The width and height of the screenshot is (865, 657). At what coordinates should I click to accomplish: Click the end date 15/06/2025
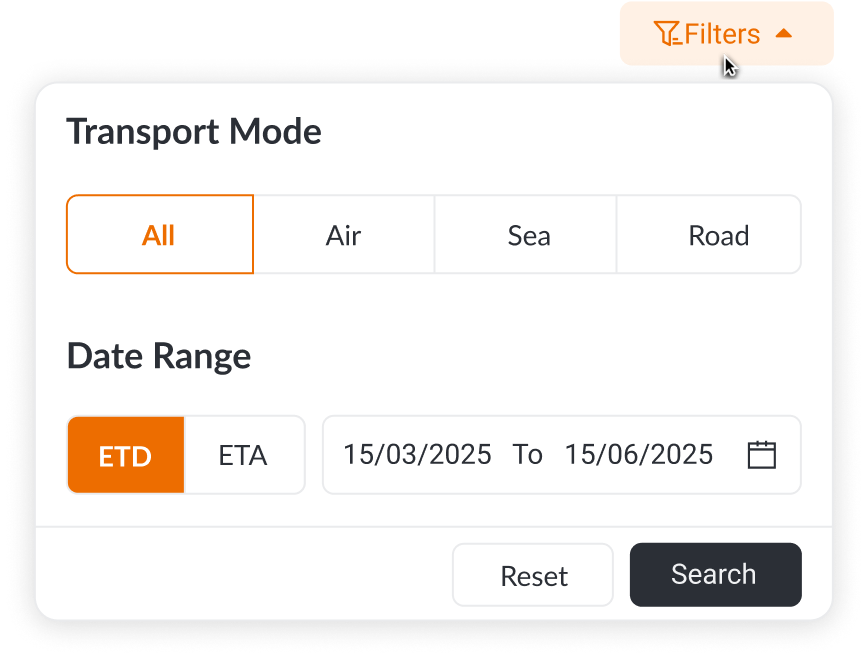click(x=638, y=455)
